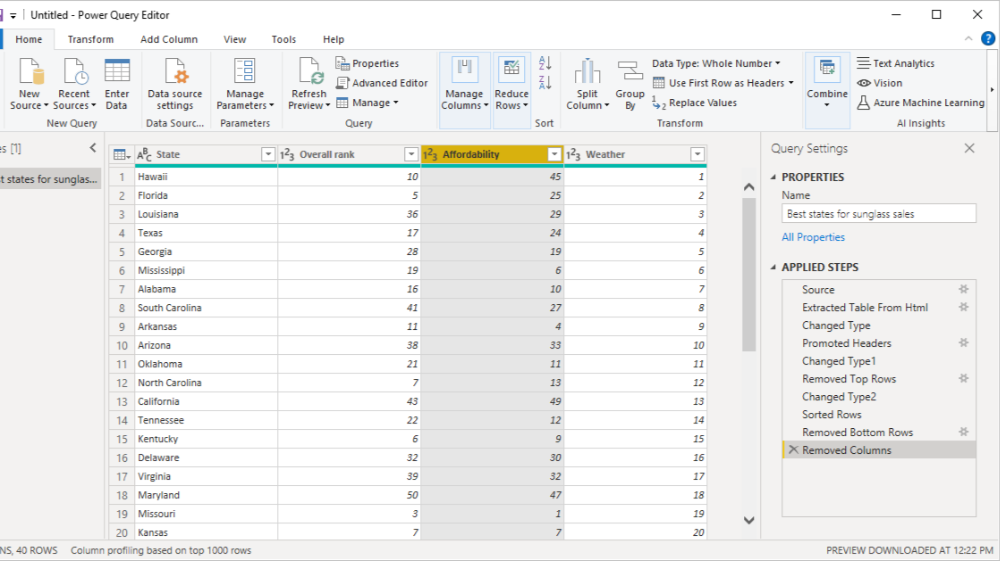Open gear for Extracted Table From Html
This screenshot has height=561, width=1000.
point(964,307)
